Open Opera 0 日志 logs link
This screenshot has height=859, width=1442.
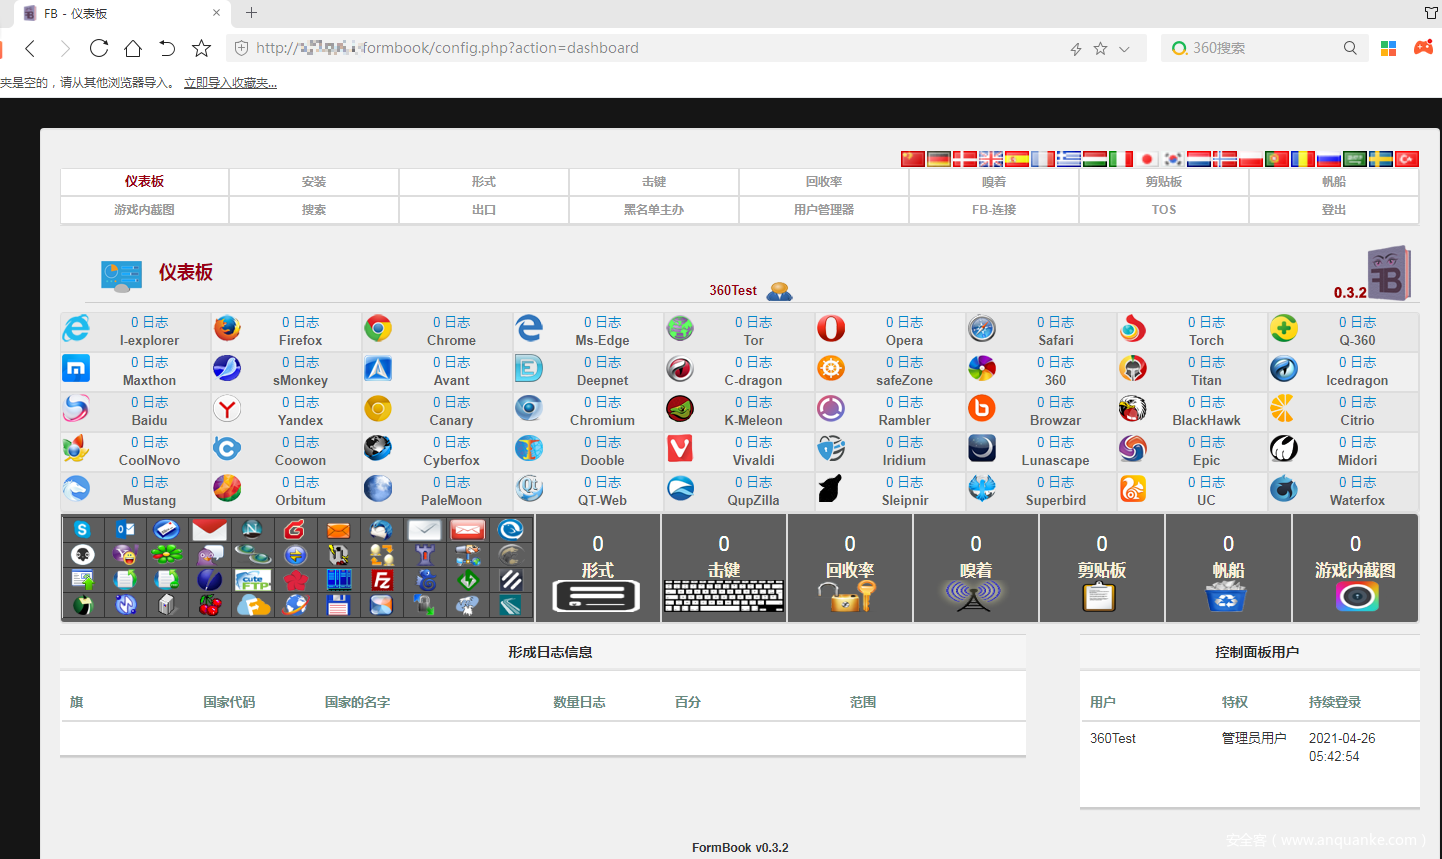904,322
